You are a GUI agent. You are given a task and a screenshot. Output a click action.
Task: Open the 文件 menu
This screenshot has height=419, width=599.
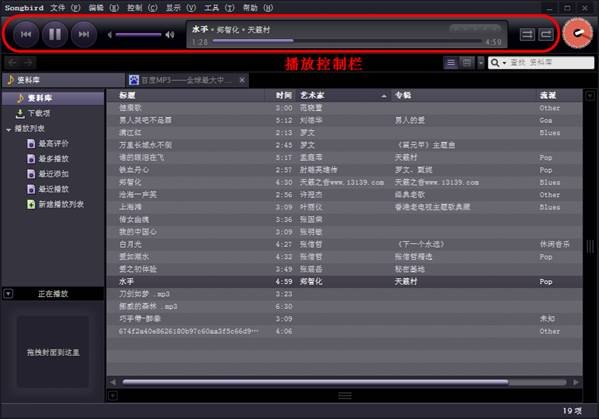[x=65, y=8]
